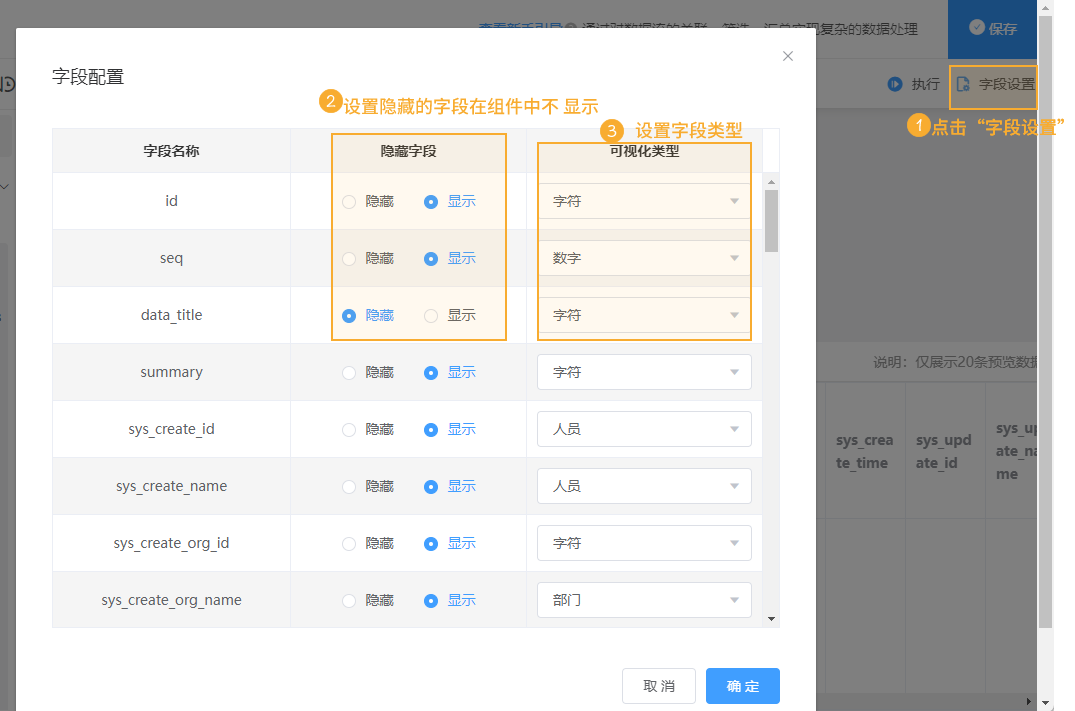Close the 字段配置 dialog with the X
The width and height of the screenshot is (1075, 711).
787,56
